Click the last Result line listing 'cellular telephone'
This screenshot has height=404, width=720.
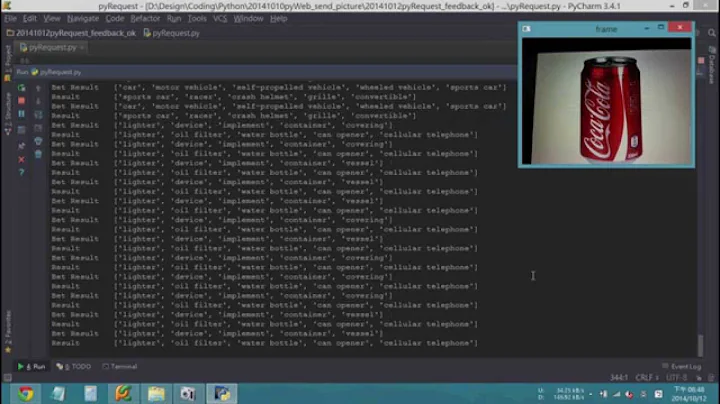(x=264, y=343)
